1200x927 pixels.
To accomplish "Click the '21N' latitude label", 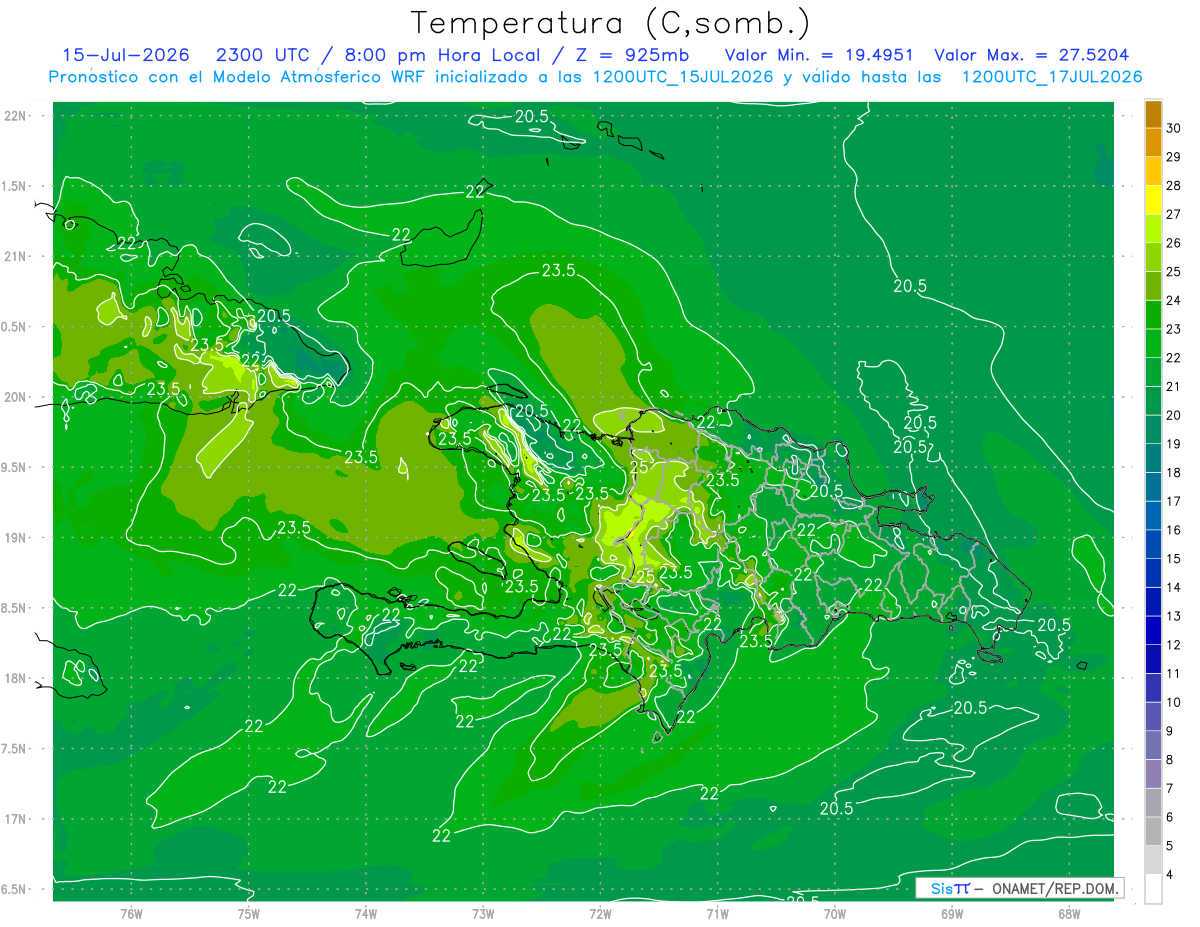I will click(14, 256).
